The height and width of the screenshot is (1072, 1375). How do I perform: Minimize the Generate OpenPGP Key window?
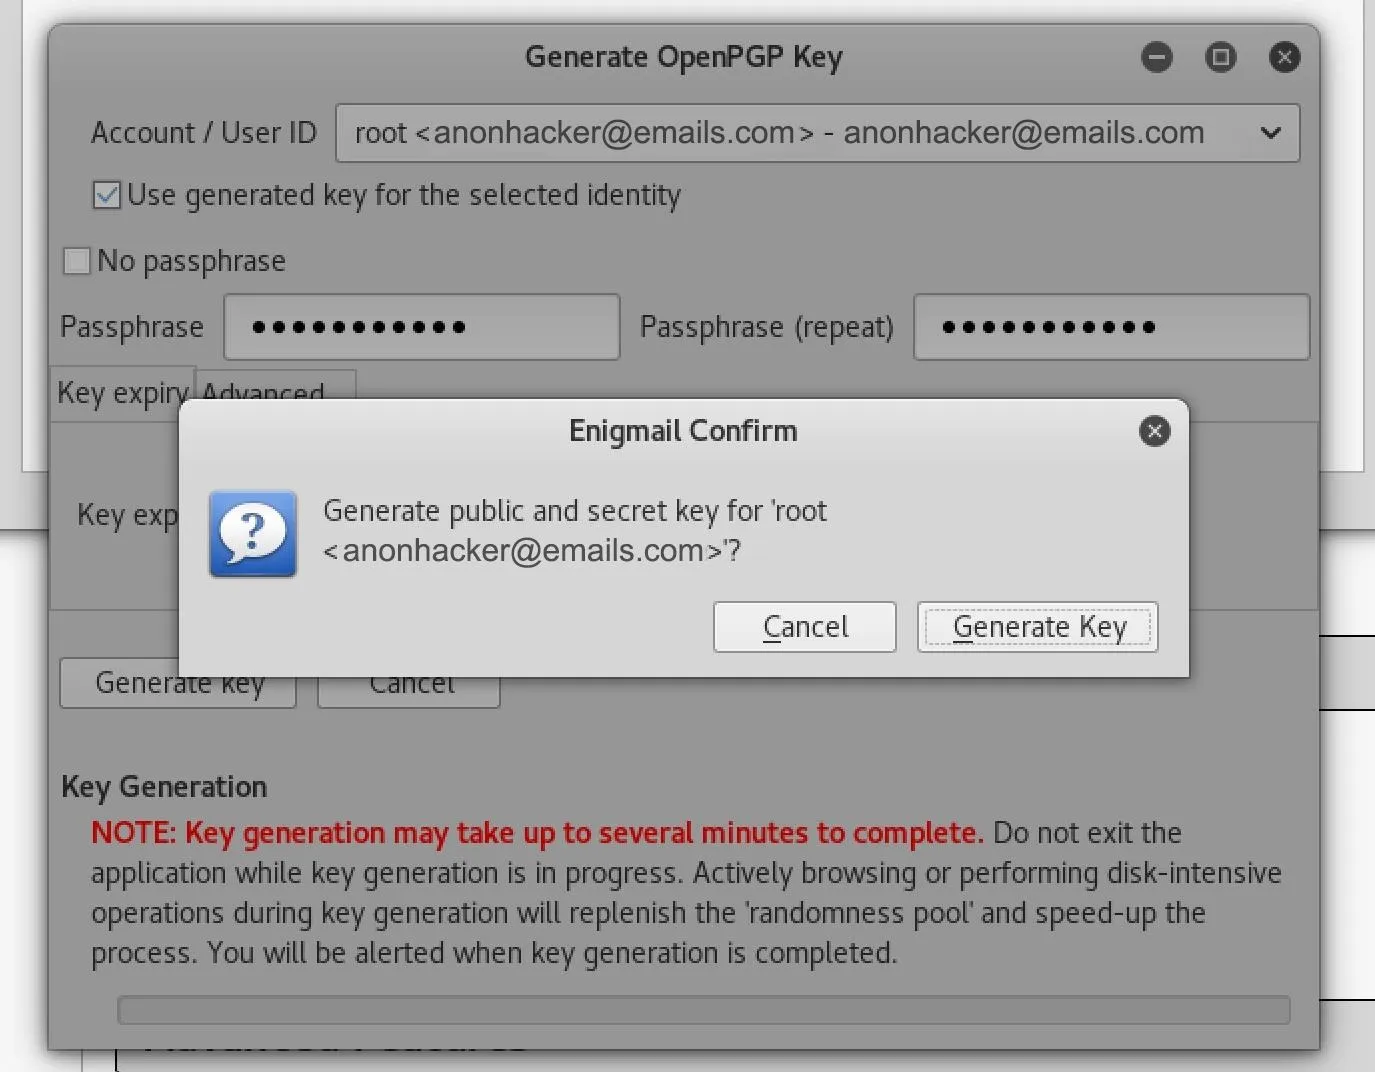click(1157, 57)
